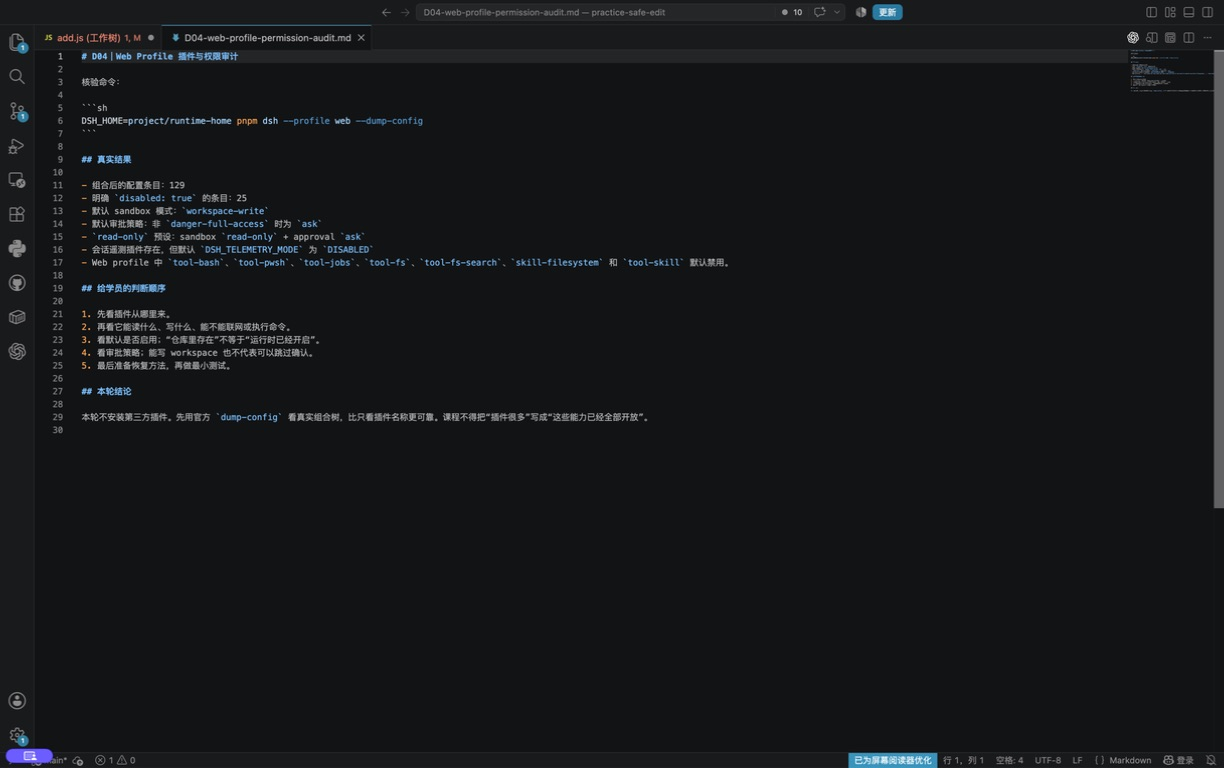This screenshot has width=1224, height=768.
Task: Click the heading text on line 1
Action: [160, 56]
